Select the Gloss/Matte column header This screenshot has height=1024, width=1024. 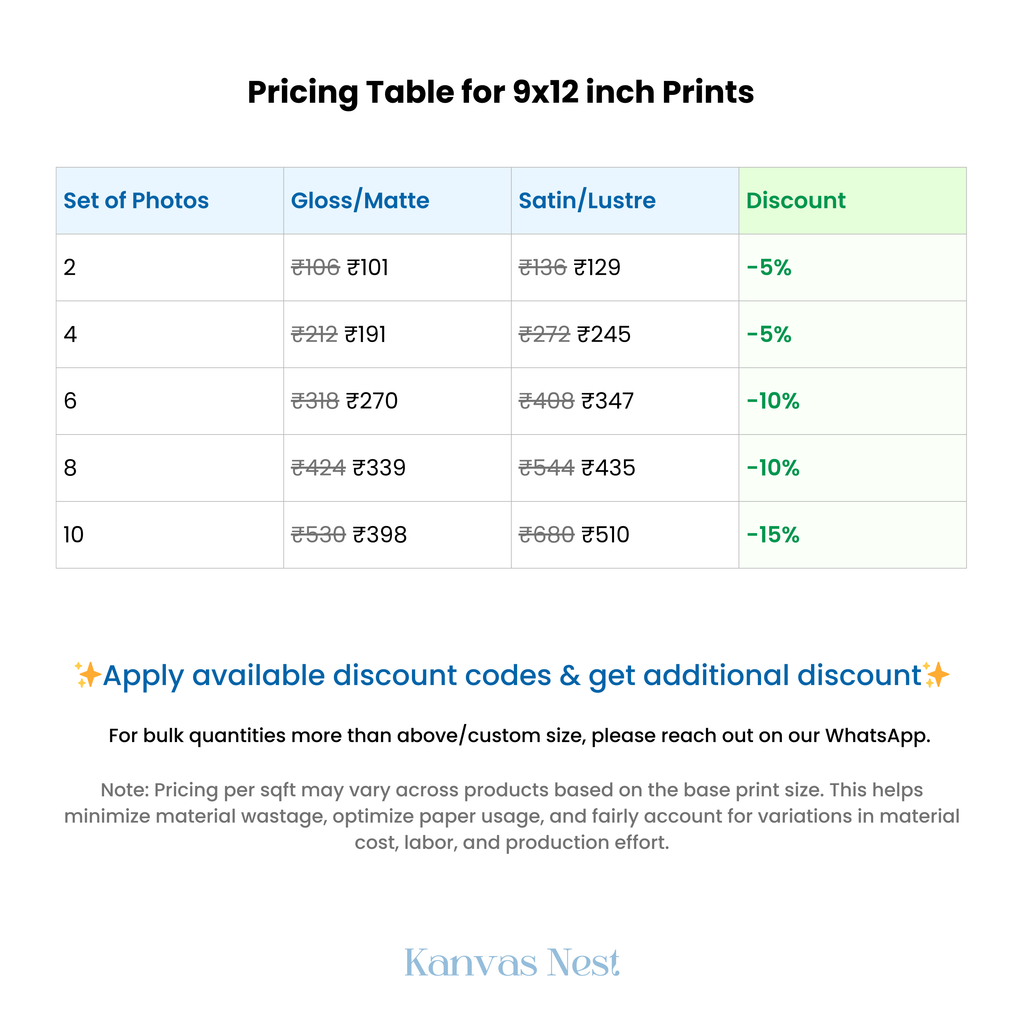(x=397, y=200)
